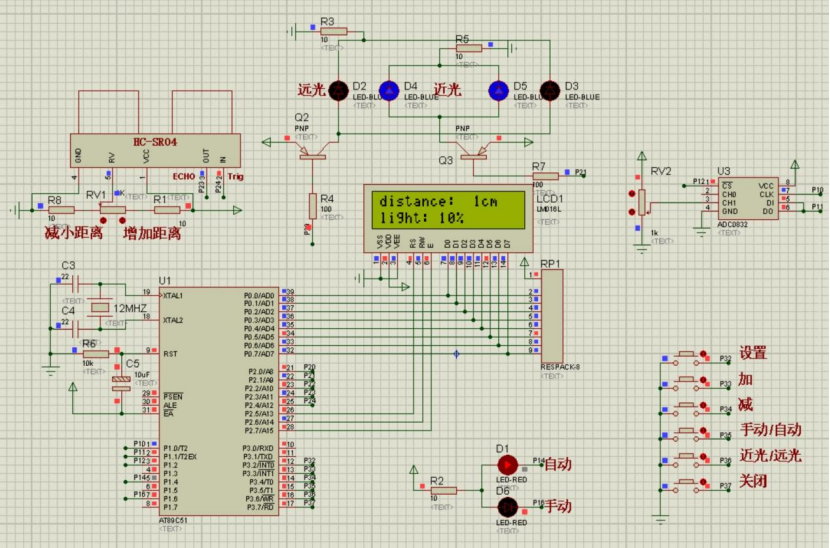Select the ground symbol right of R5
This screenshot has height=548, width=830.
[512, 48]
